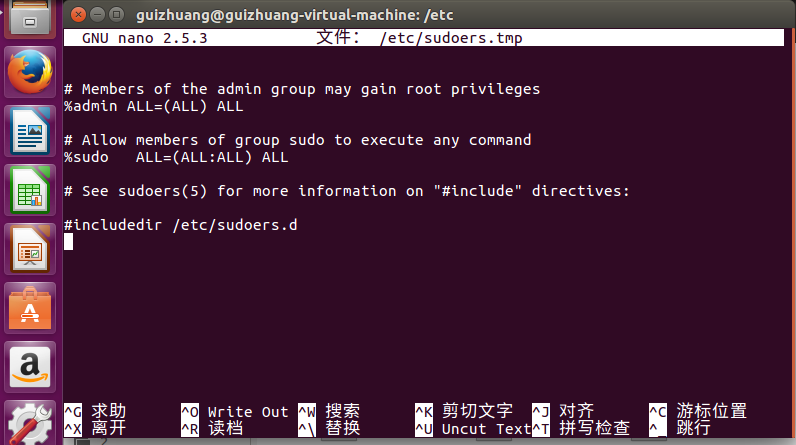Click the ^R 读档 read file shortcut

(x=212, y=428)
